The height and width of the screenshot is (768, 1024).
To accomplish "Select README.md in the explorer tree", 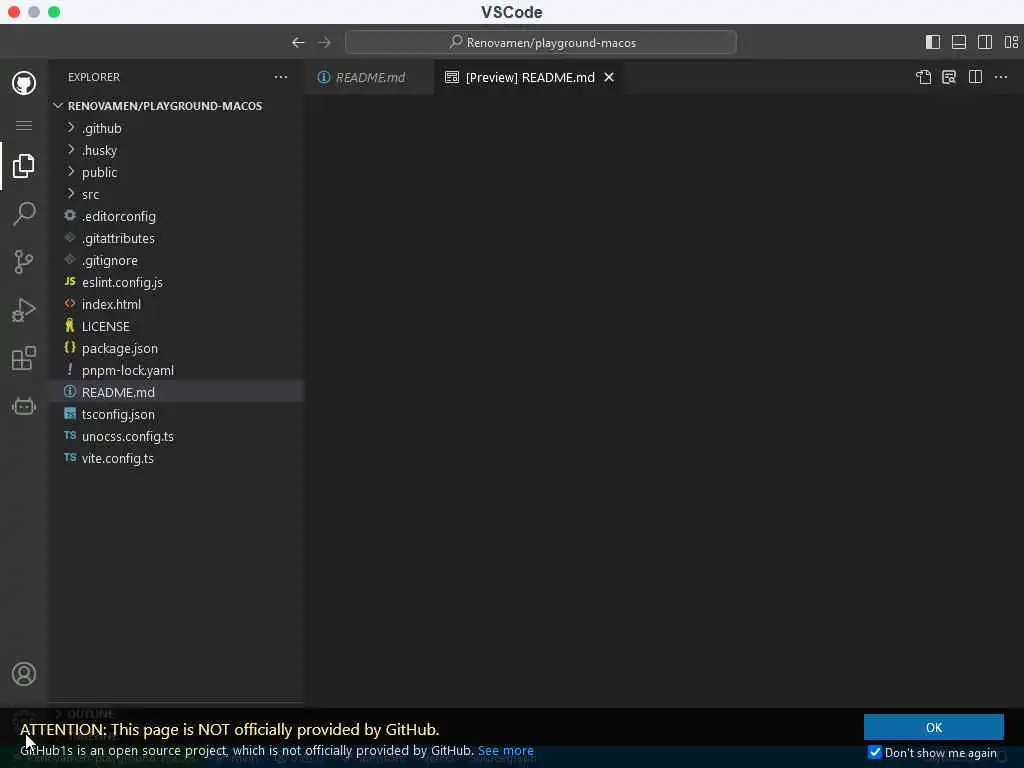I will click(x=175, y=392).
